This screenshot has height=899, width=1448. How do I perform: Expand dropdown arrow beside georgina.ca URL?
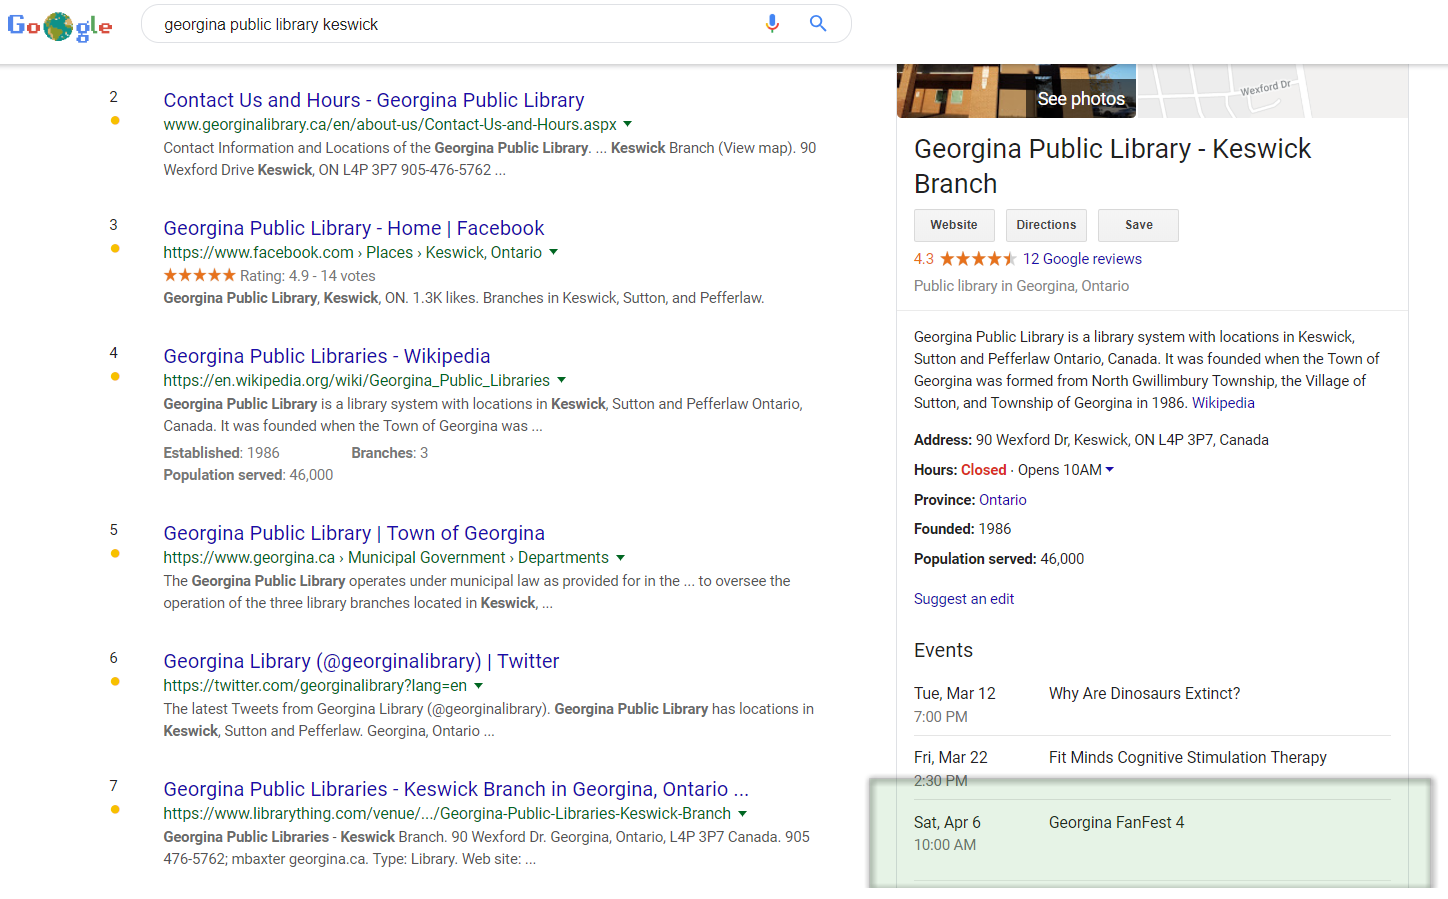[620, 557]
